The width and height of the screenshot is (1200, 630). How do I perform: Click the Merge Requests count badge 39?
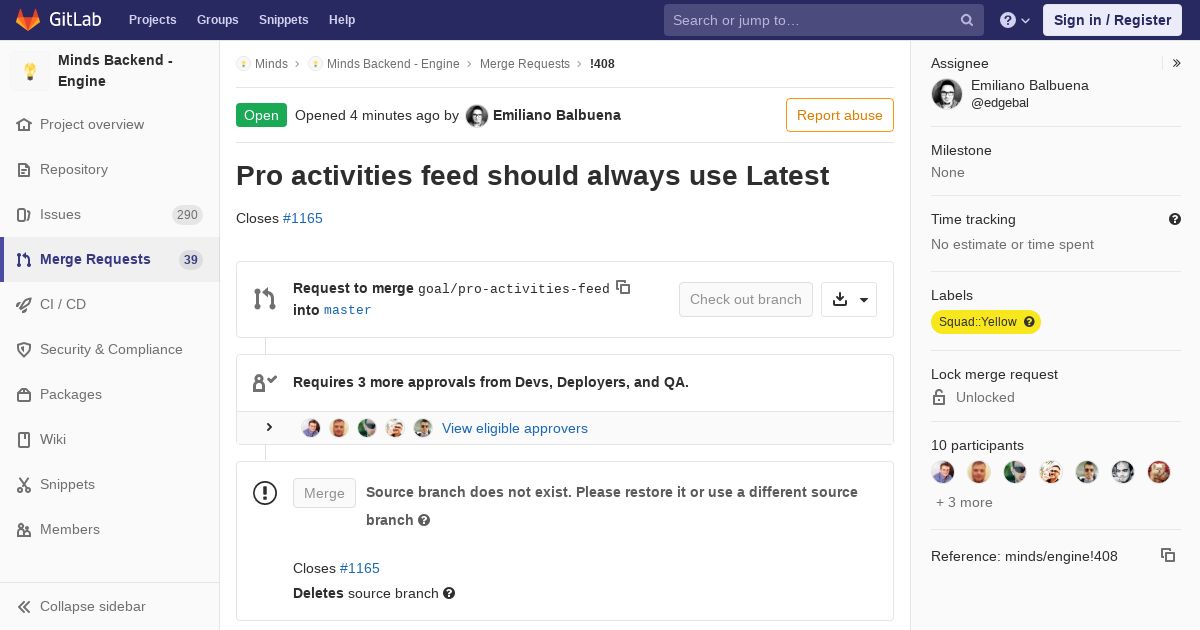click(x=190, y=260)
